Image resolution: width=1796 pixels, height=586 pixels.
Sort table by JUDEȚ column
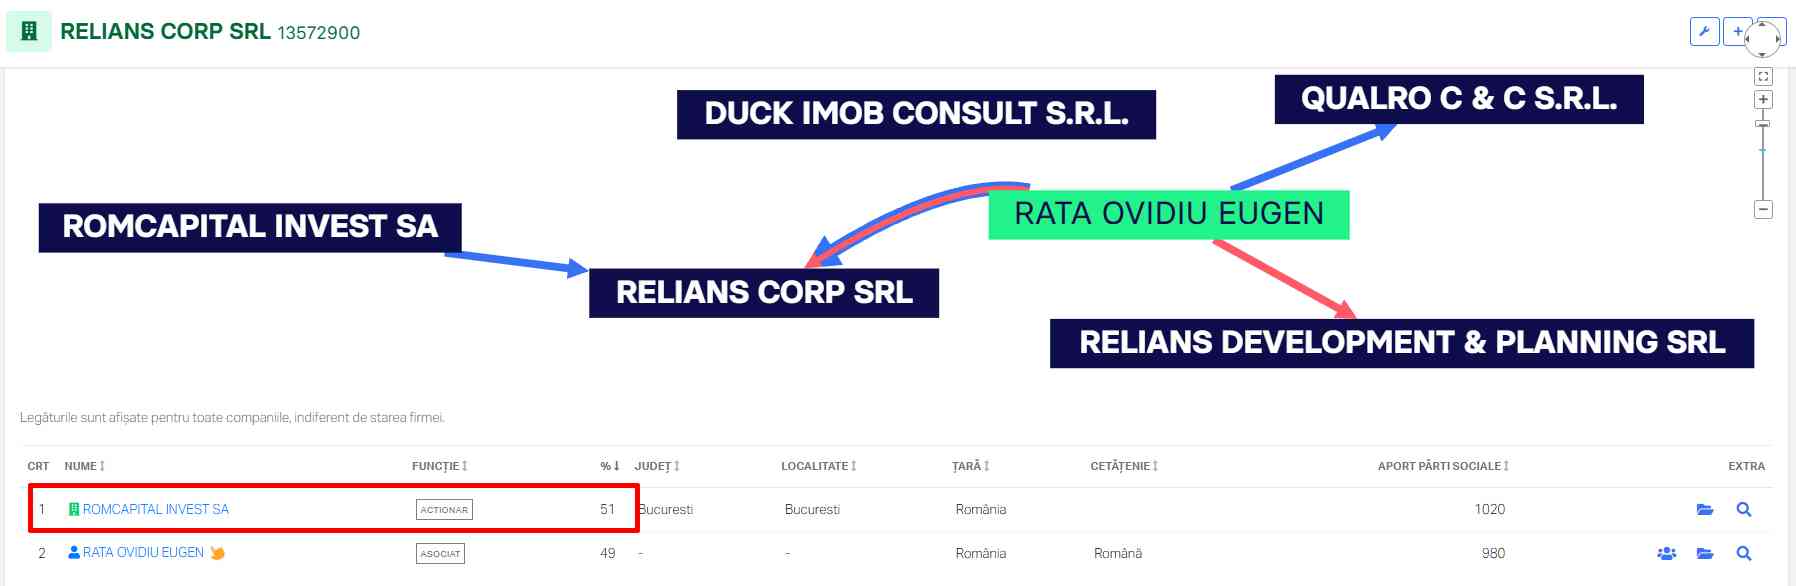point(656,466)
